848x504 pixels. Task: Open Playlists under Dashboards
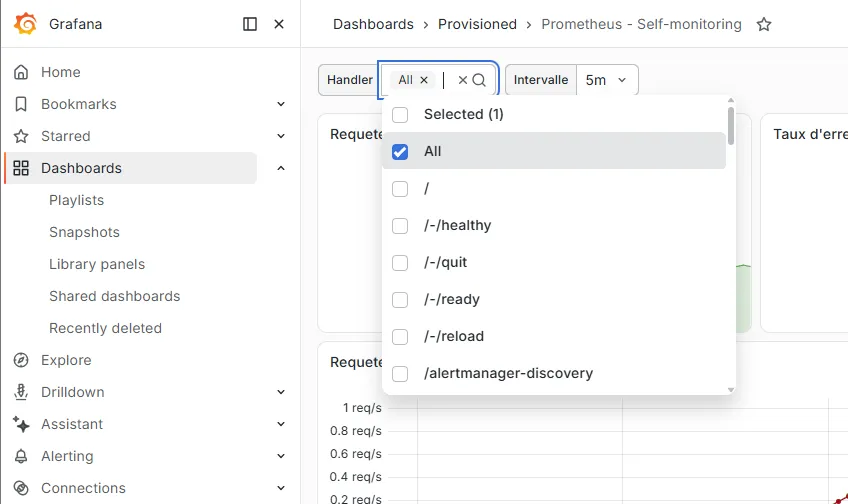pos(76,200)
